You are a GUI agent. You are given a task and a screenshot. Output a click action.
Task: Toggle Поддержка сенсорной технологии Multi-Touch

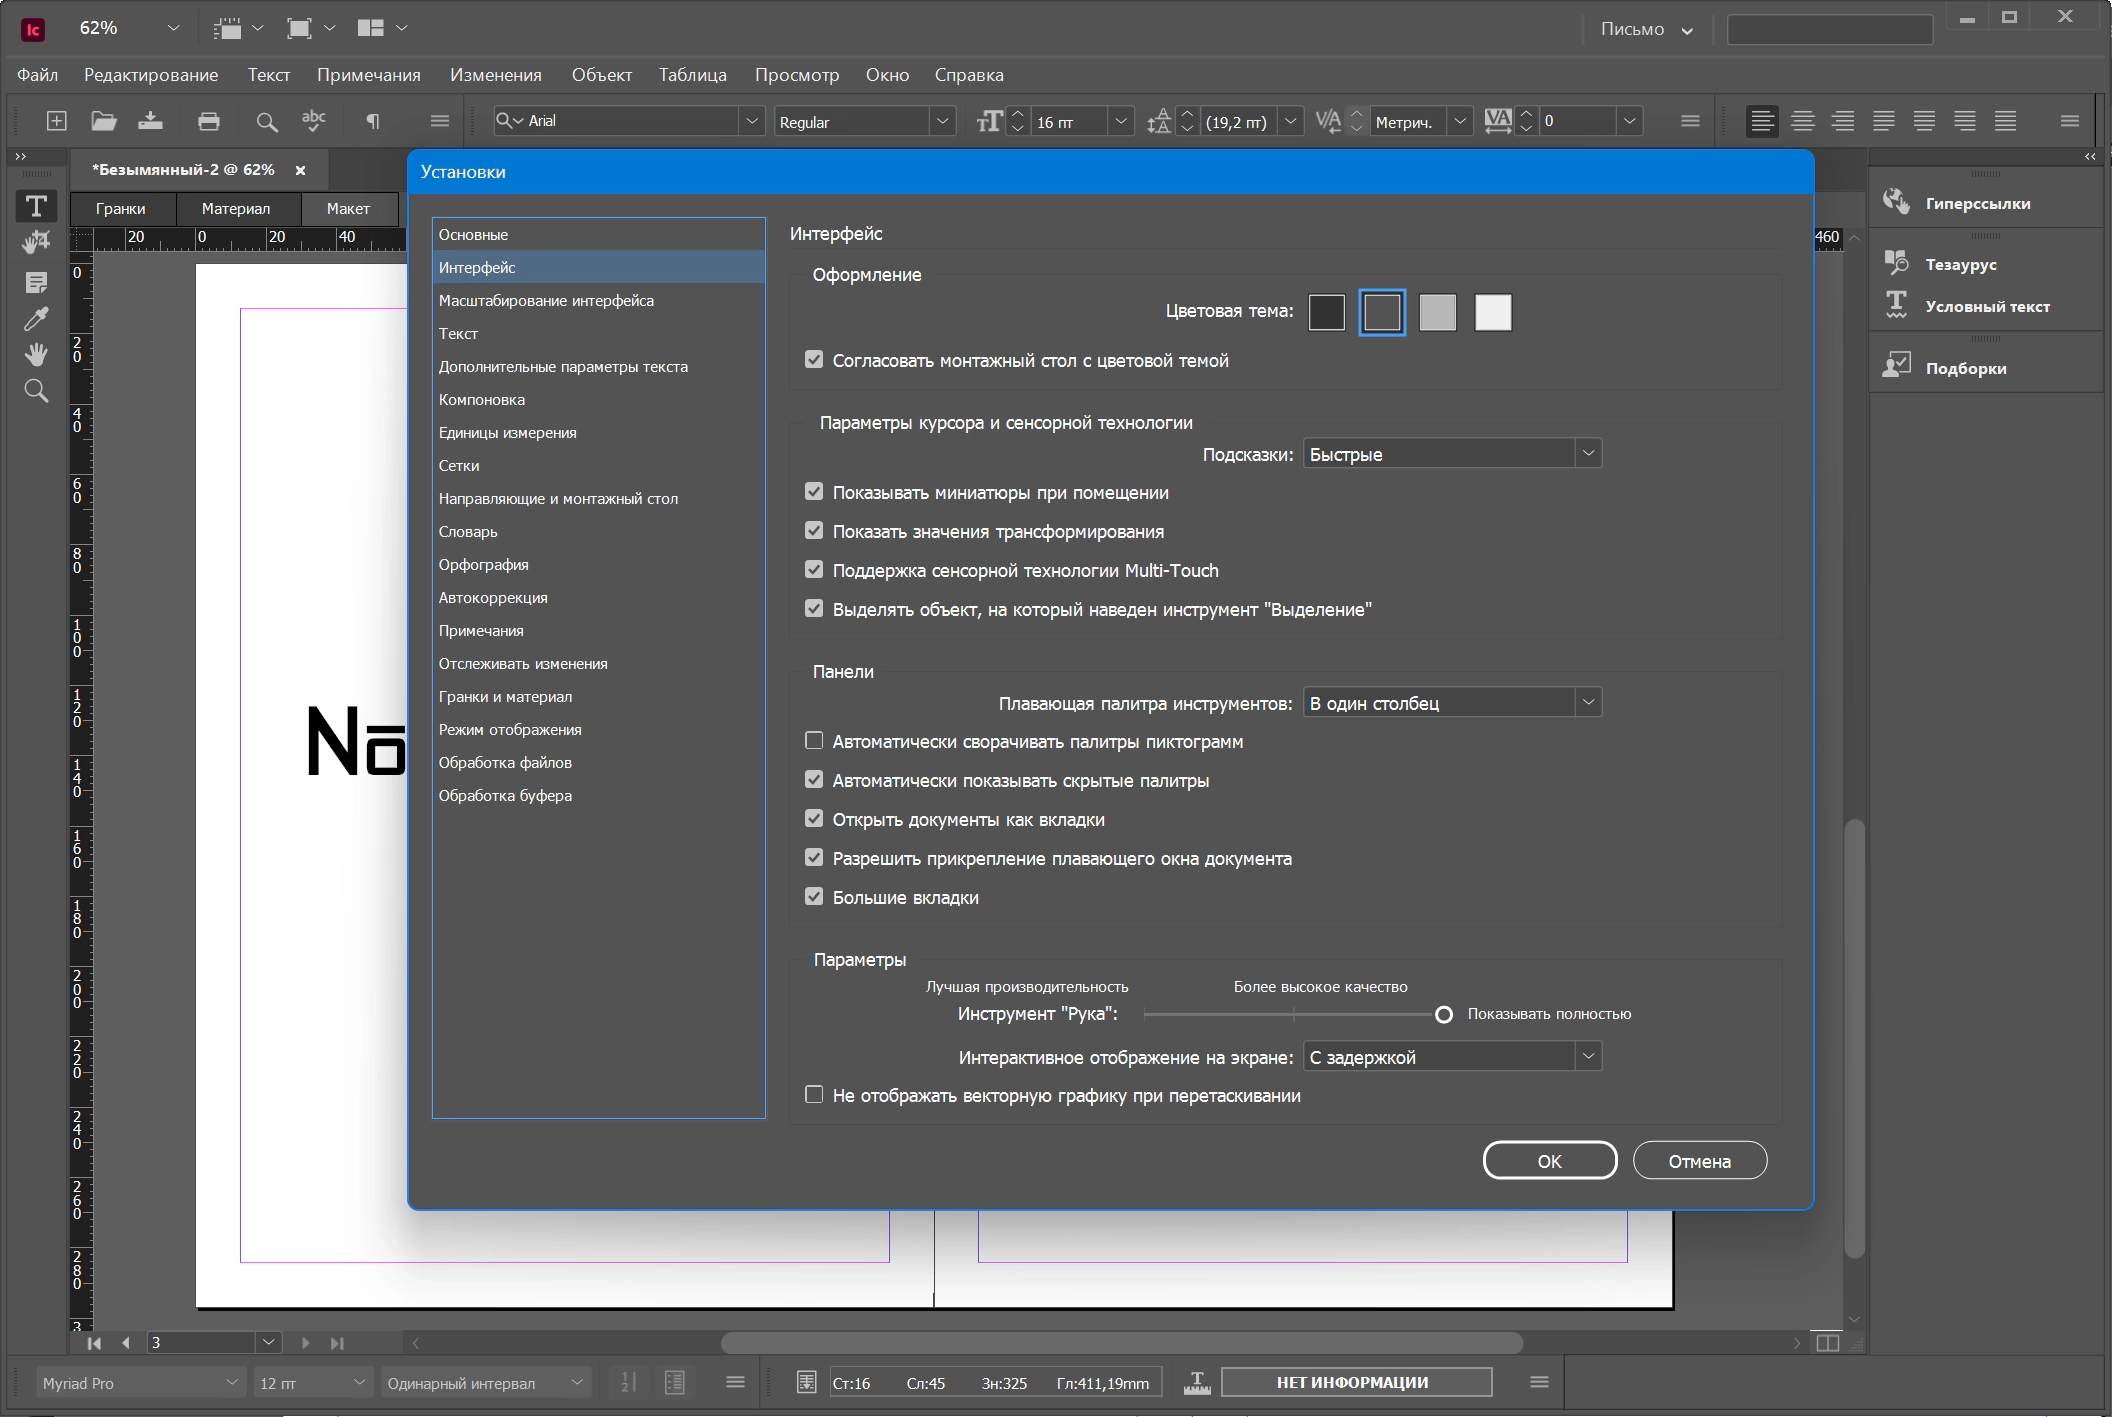[814, 570]
